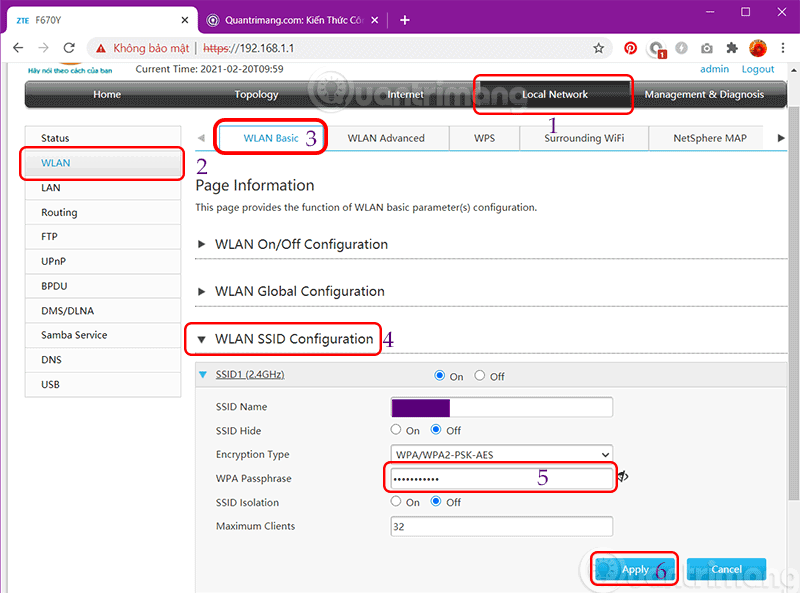This screenshot has height=593, width=800.
Task: Reload the page with the refresh icon
Action: [x=70, y=47]
